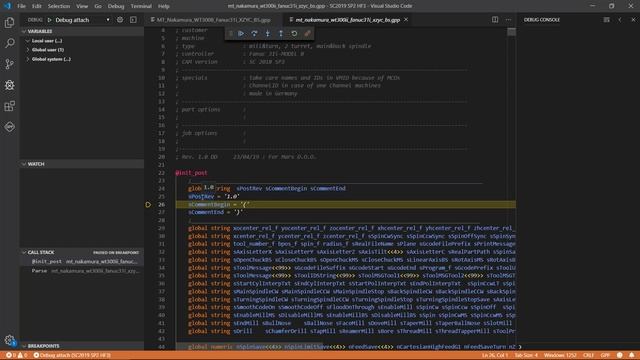The width and height of the screenshot is (640, 360).
Task: Restart the debug session
Action: click(x=294, y=33)
